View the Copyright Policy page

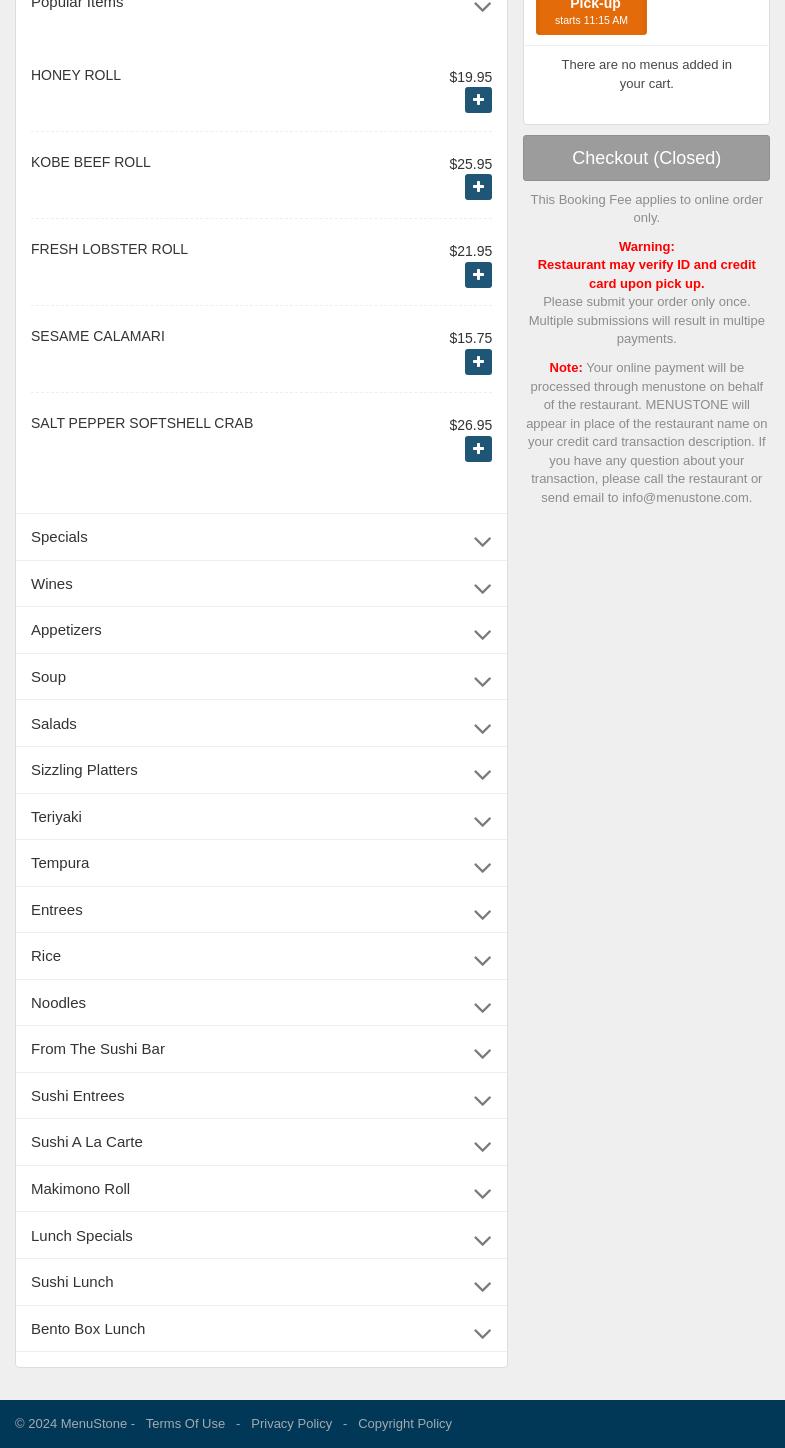[x=404, y=1423]
